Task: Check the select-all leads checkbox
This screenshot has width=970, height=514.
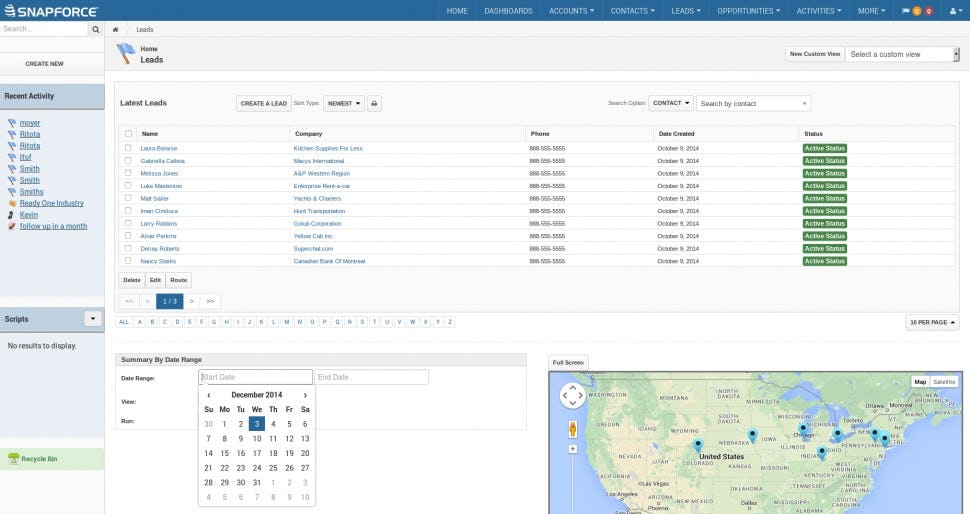Action: (x=128, y=134)
